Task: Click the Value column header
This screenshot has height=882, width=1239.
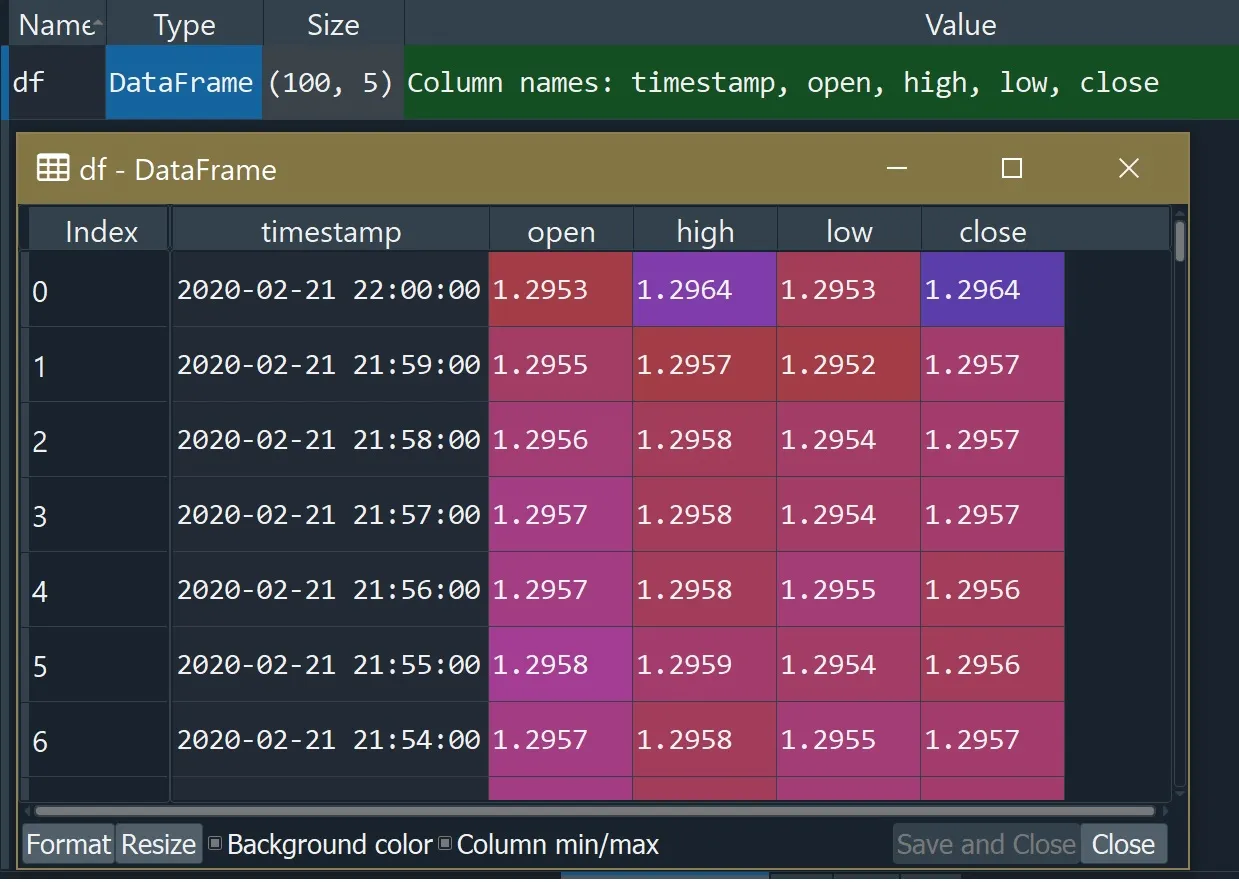Action: point(960,25)
